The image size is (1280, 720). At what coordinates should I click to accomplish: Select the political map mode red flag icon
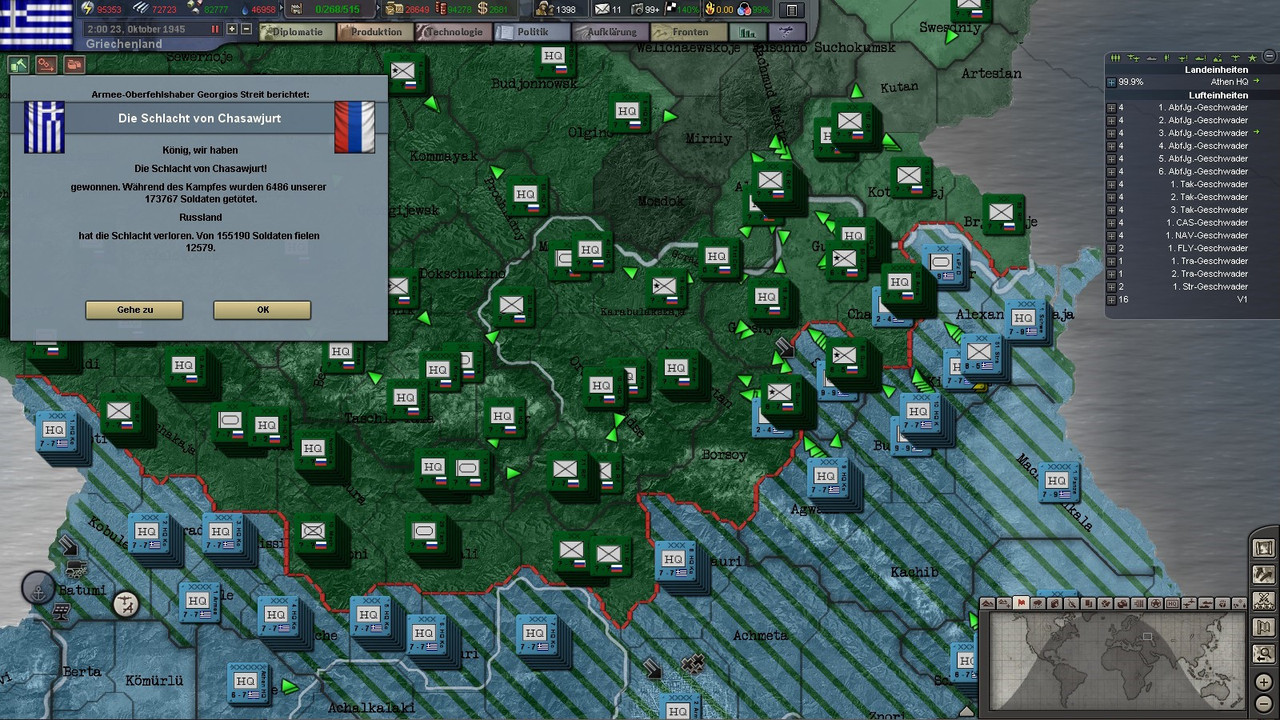tap(1021, 603)
